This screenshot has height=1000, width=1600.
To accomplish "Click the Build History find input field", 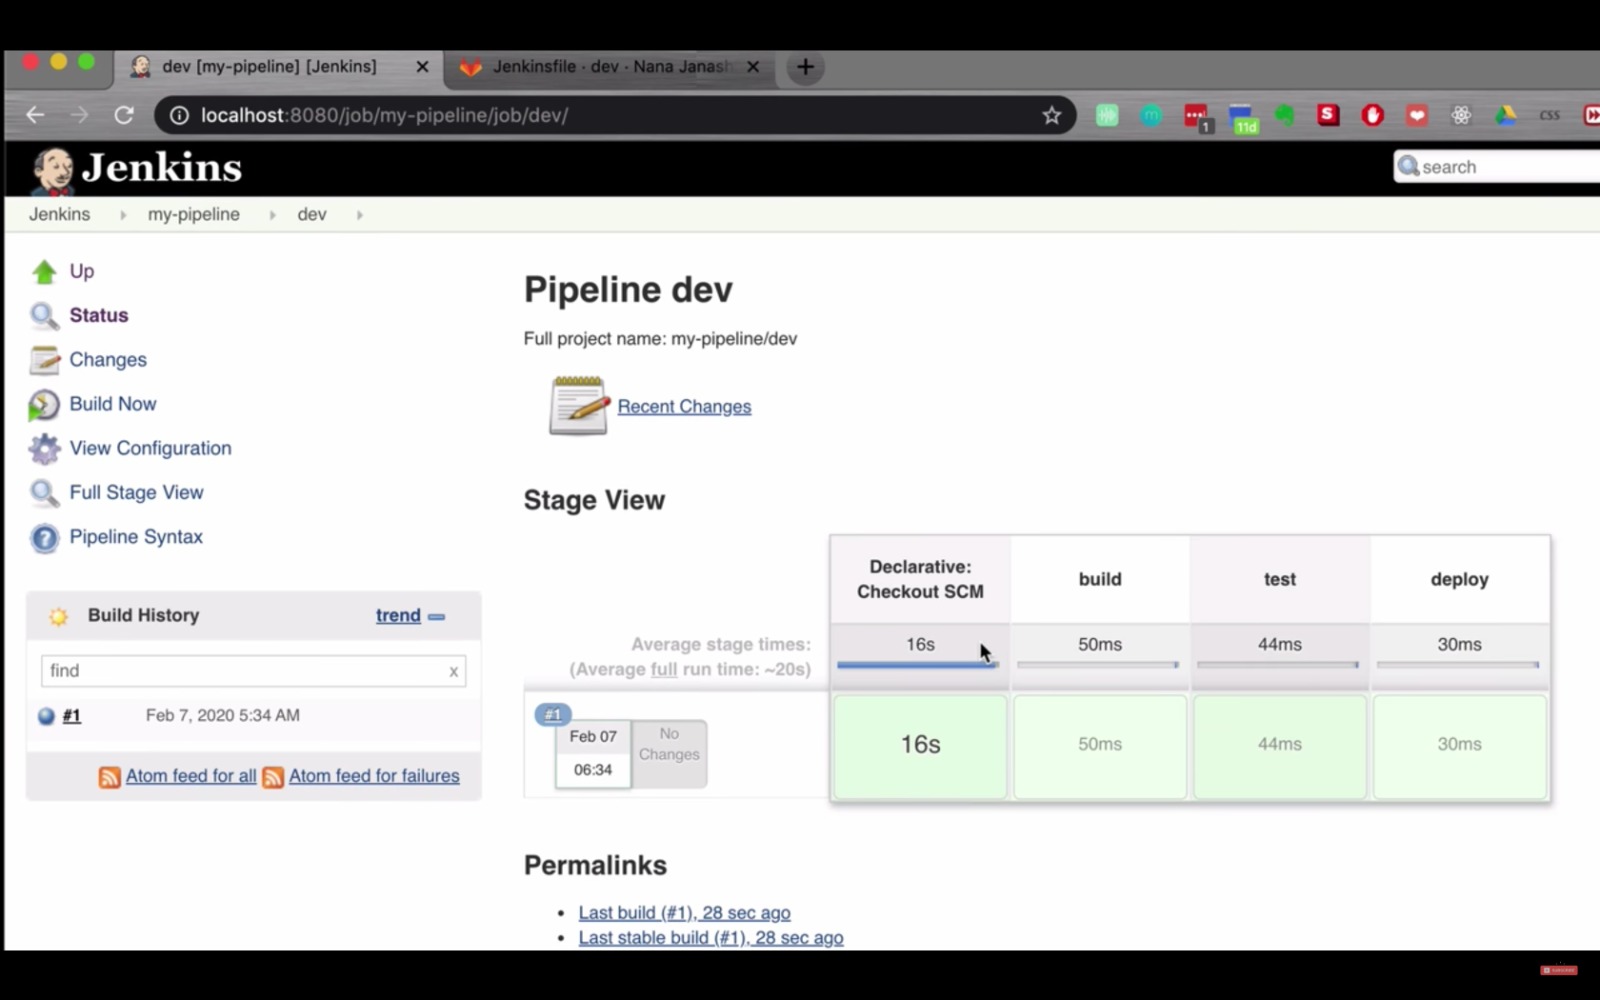I will (x=244, y=671).
